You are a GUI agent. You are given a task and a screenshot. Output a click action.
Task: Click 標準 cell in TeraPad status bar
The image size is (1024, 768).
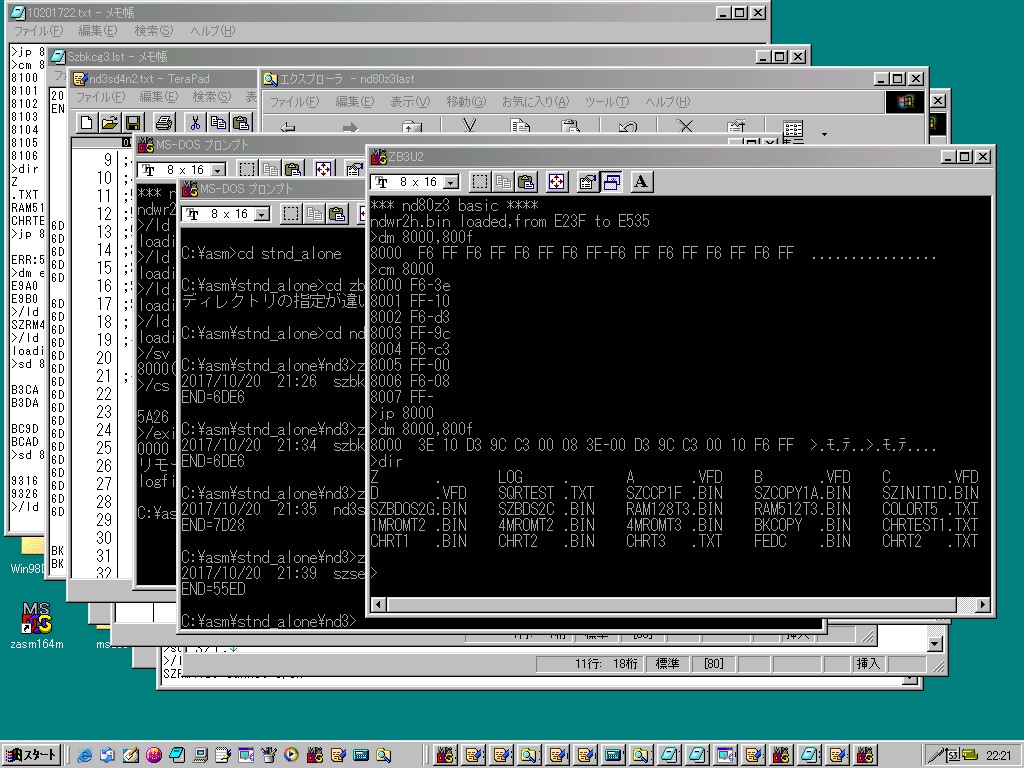click(x=667, y=664)
